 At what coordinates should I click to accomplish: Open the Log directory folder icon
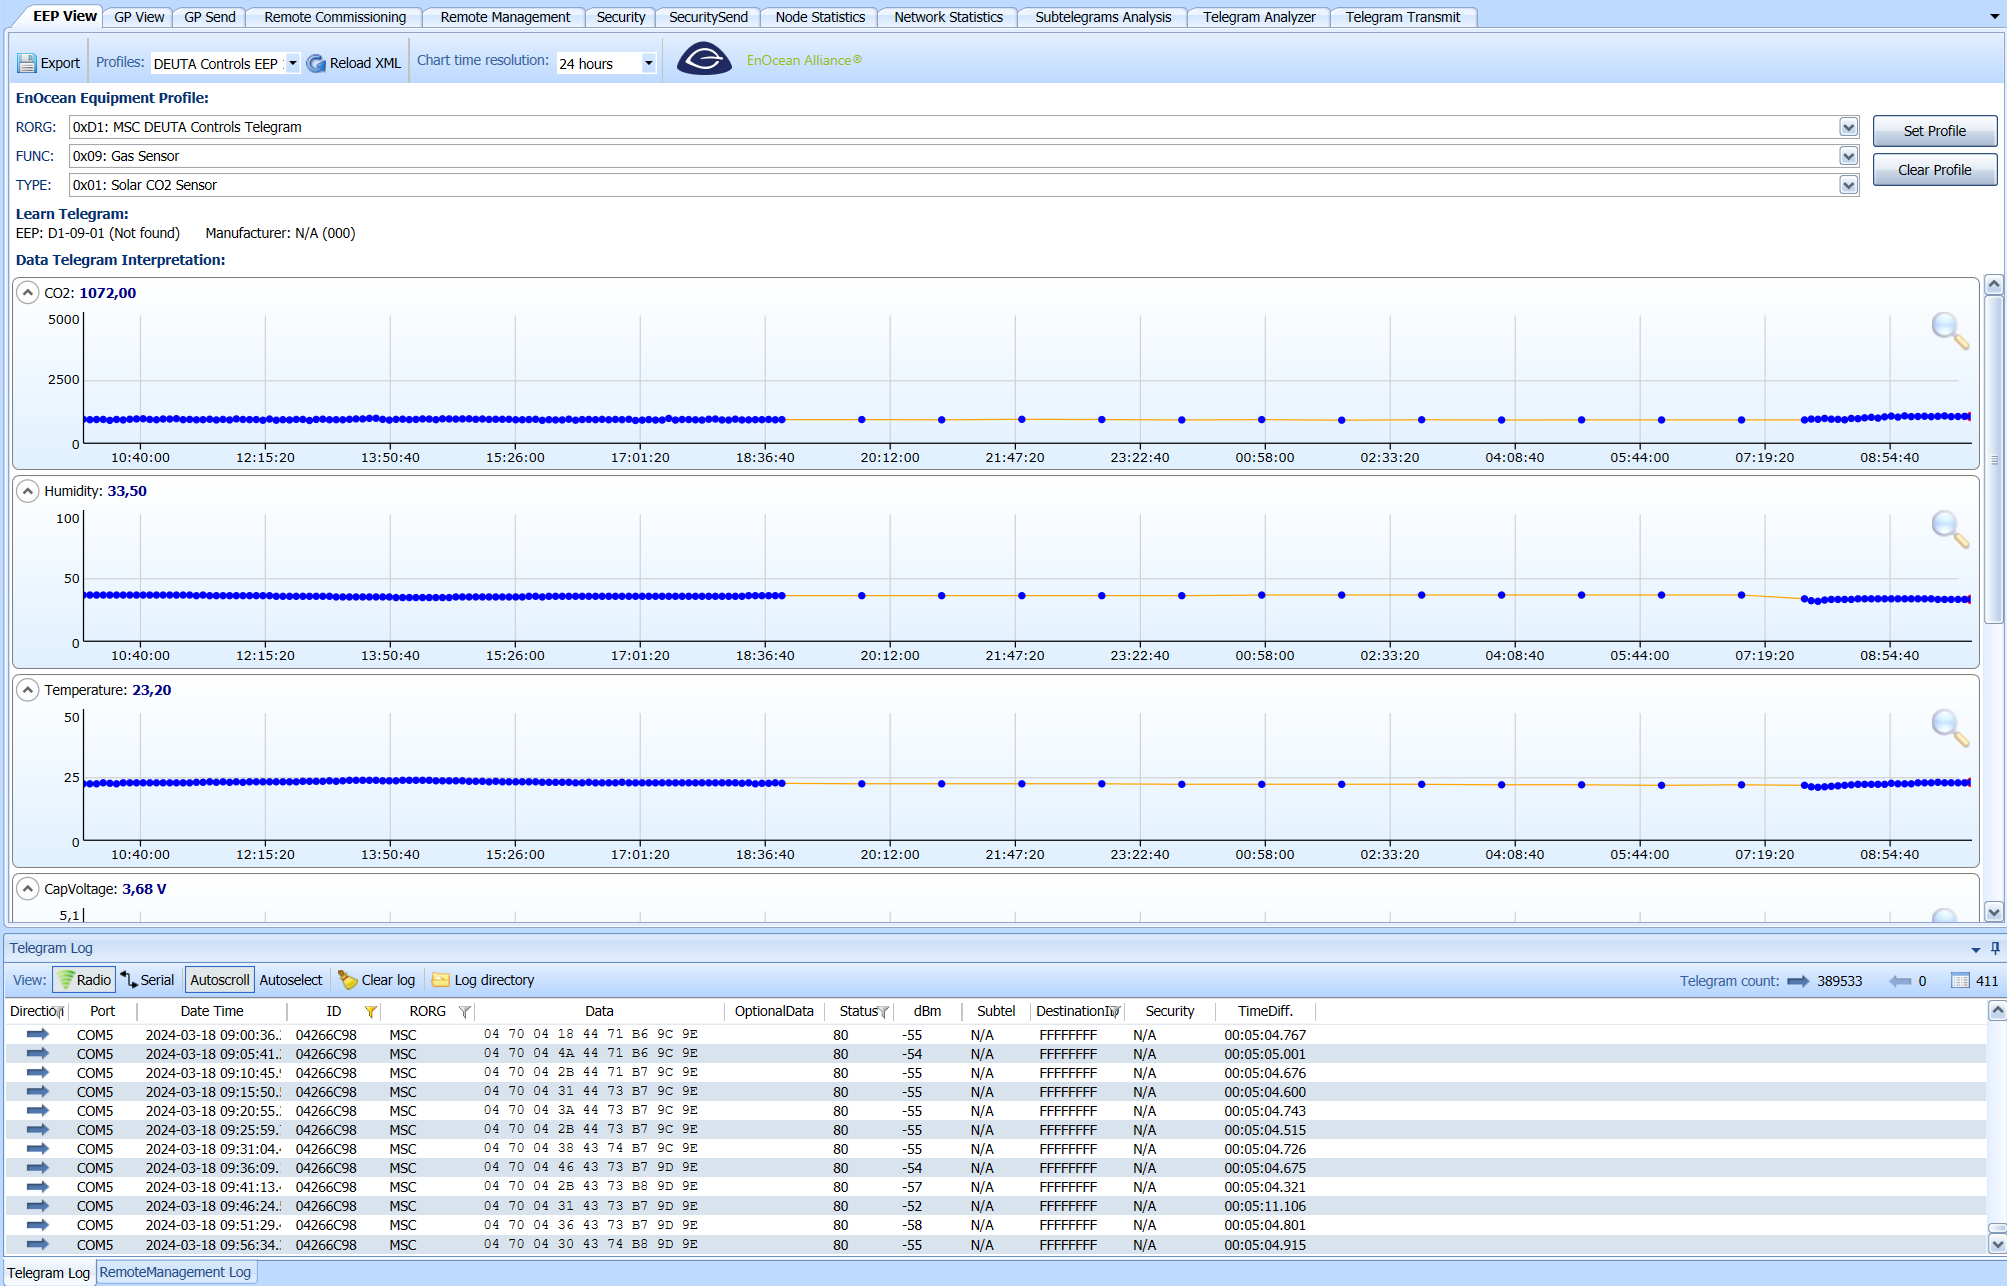coord(440,980)
